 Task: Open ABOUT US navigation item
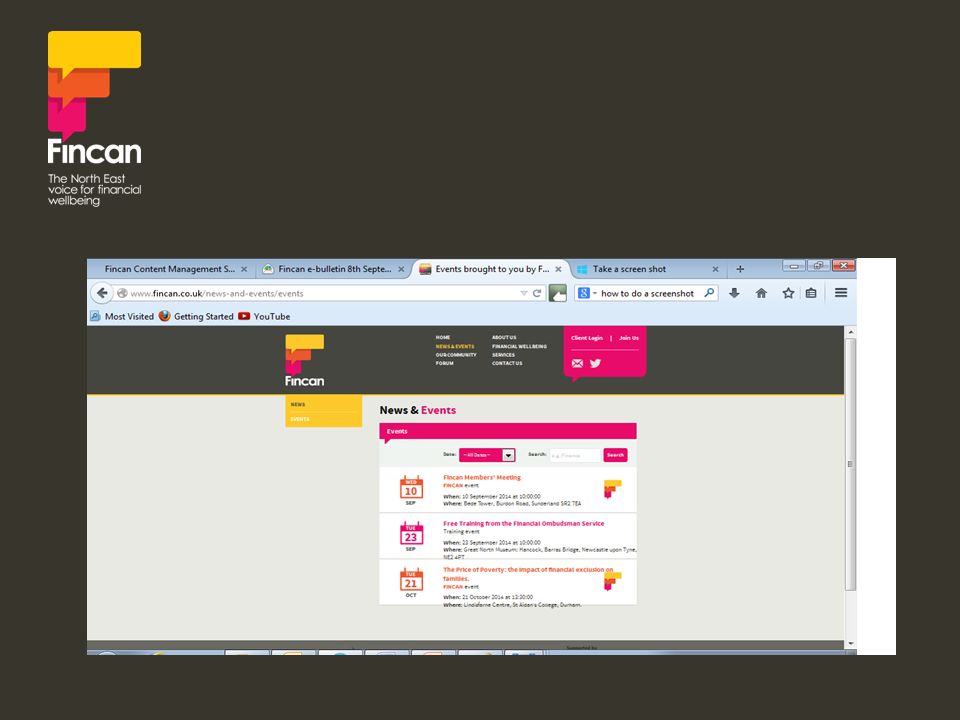[504, 337]
